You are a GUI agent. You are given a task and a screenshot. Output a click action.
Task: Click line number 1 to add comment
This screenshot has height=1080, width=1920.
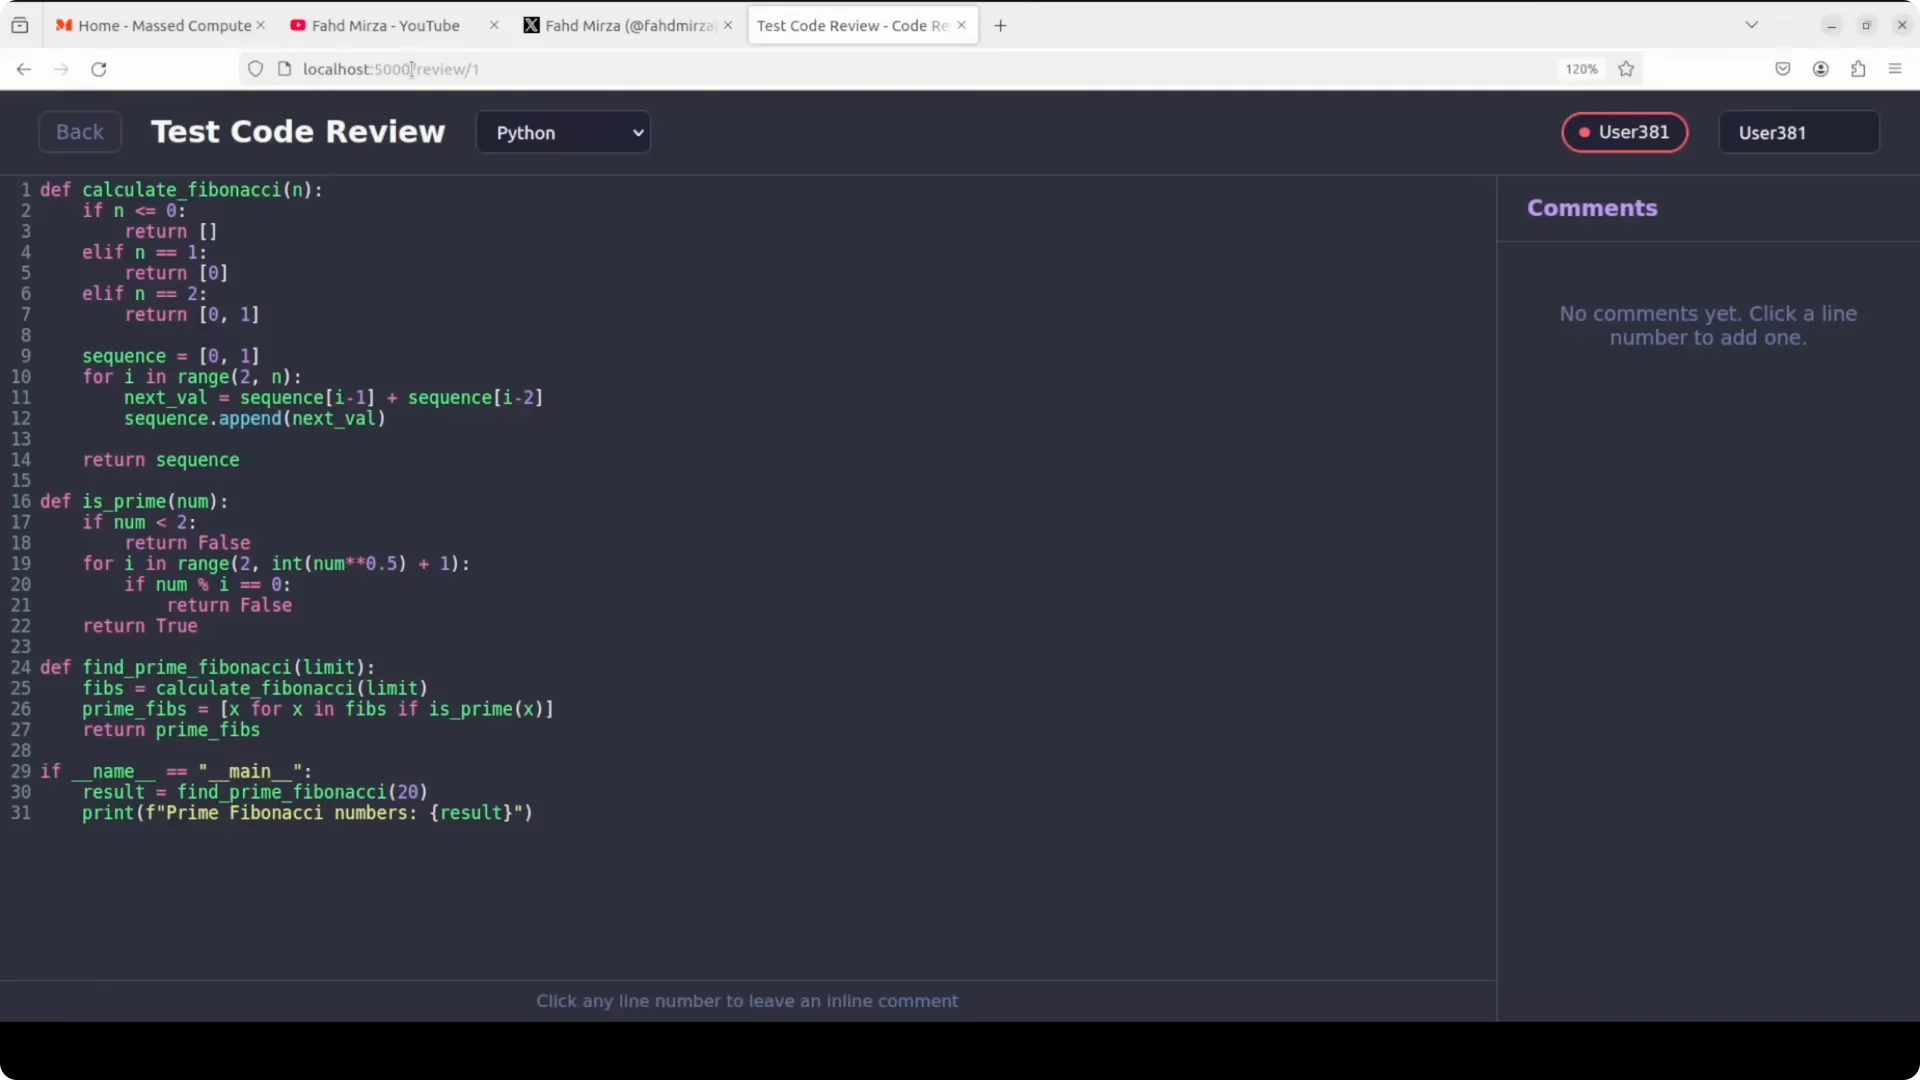click(26, 190)
